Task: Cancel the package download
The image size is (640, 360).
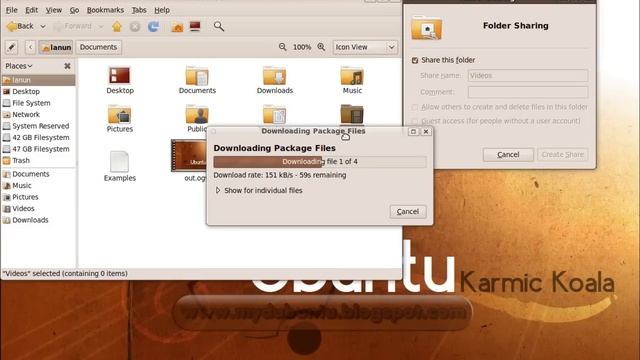Action: coord(408,211)
